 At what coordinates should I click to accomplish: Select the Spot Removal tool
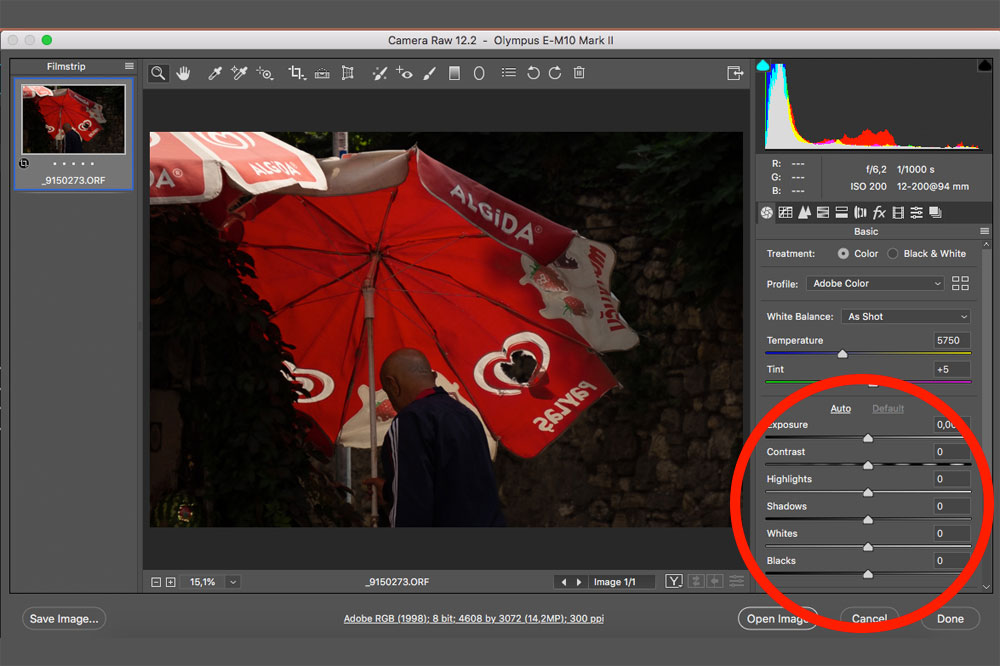[x=380, y=73]
